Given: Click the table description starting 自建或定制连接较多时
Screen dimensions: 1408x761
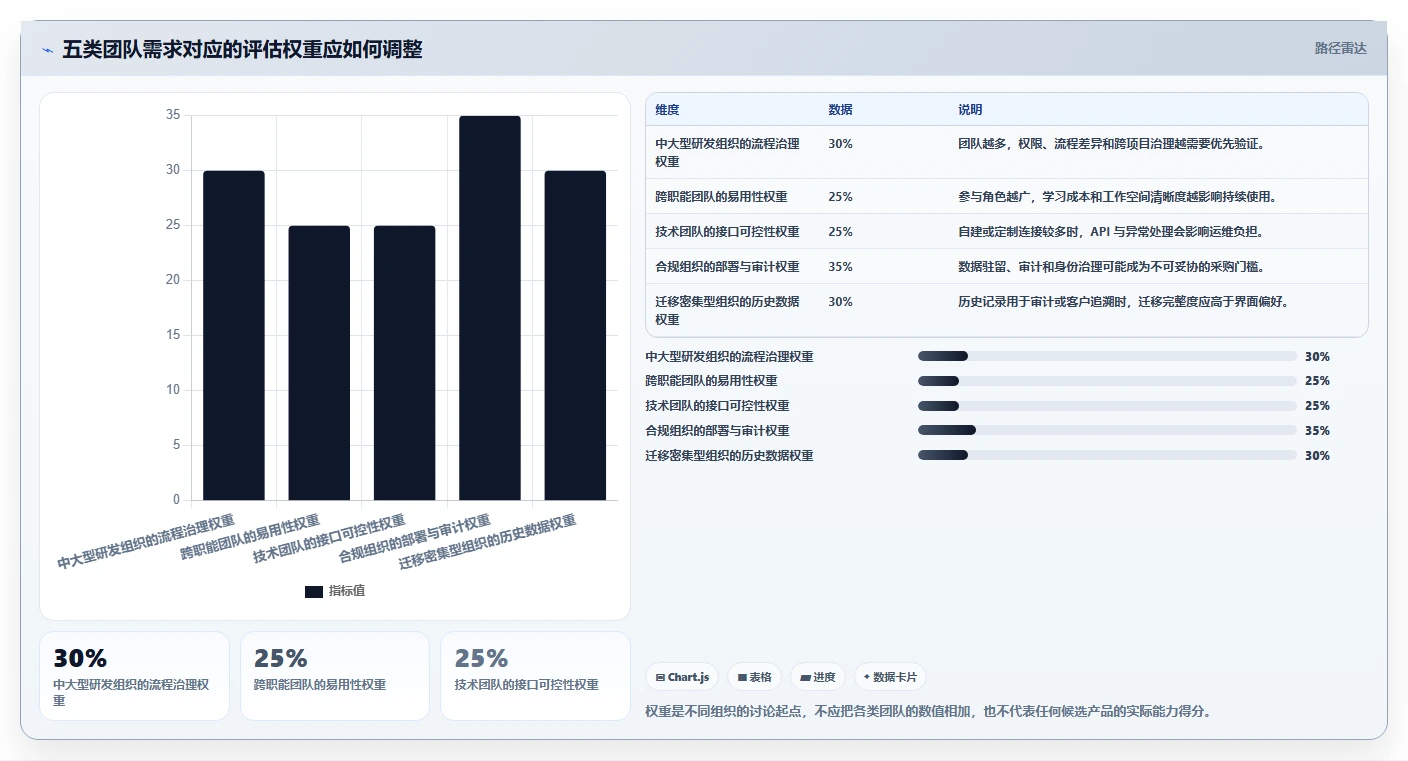Looking at the screenshot, I should click(x=1111, y=232).
